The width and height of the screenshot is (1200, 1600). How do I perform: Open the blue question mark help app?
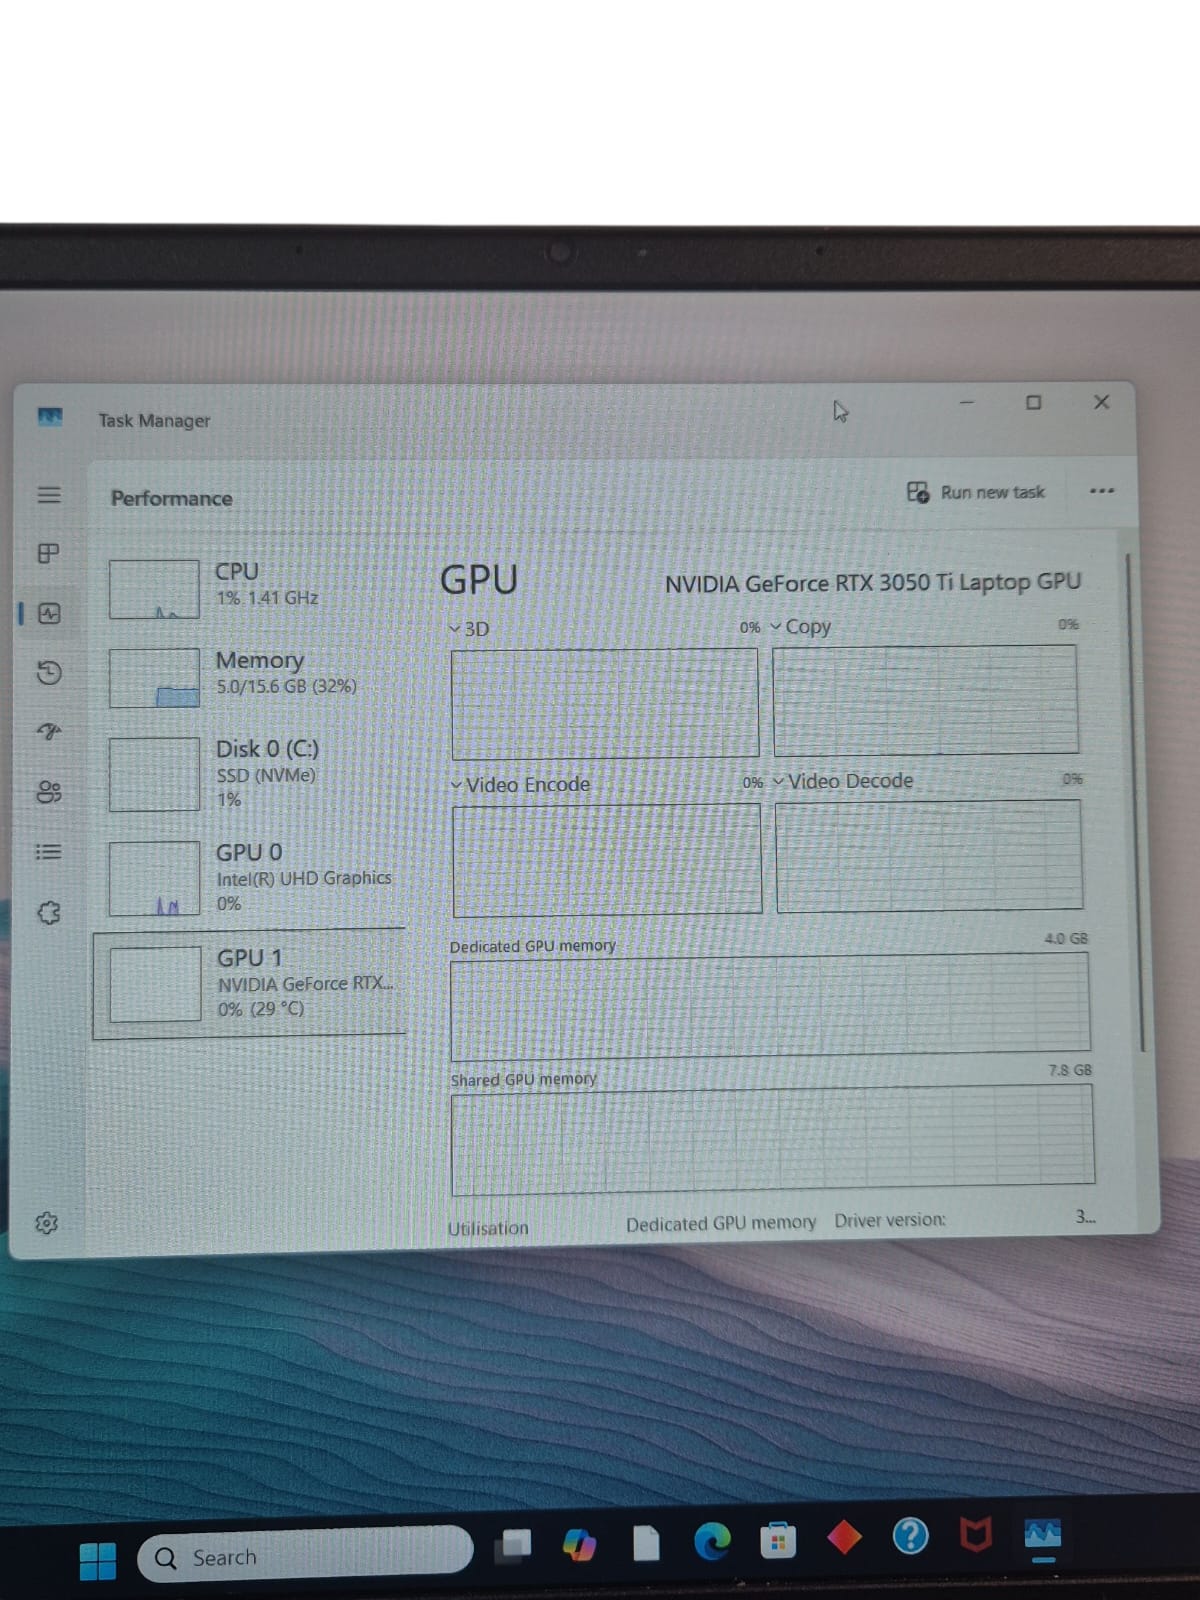click(910, 1535)
